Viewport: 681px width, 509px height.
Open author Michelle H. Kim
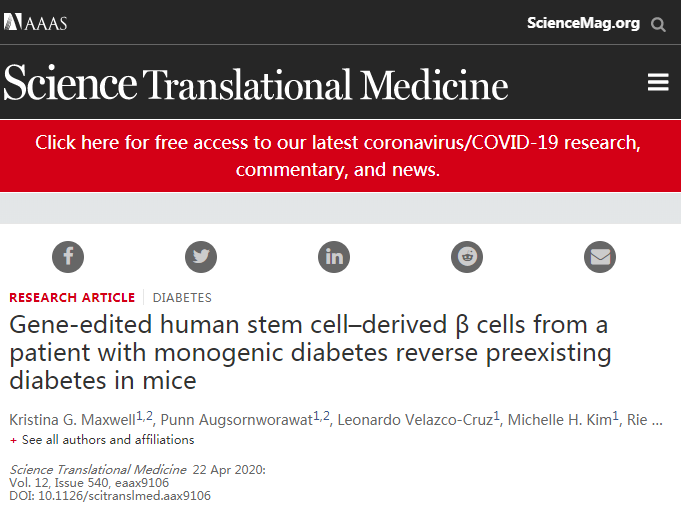[x=560, y=420]
